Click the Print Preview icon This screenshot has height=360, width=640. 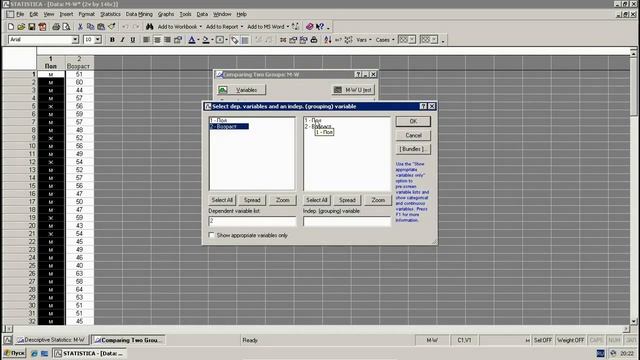click(x=66, y=27)
